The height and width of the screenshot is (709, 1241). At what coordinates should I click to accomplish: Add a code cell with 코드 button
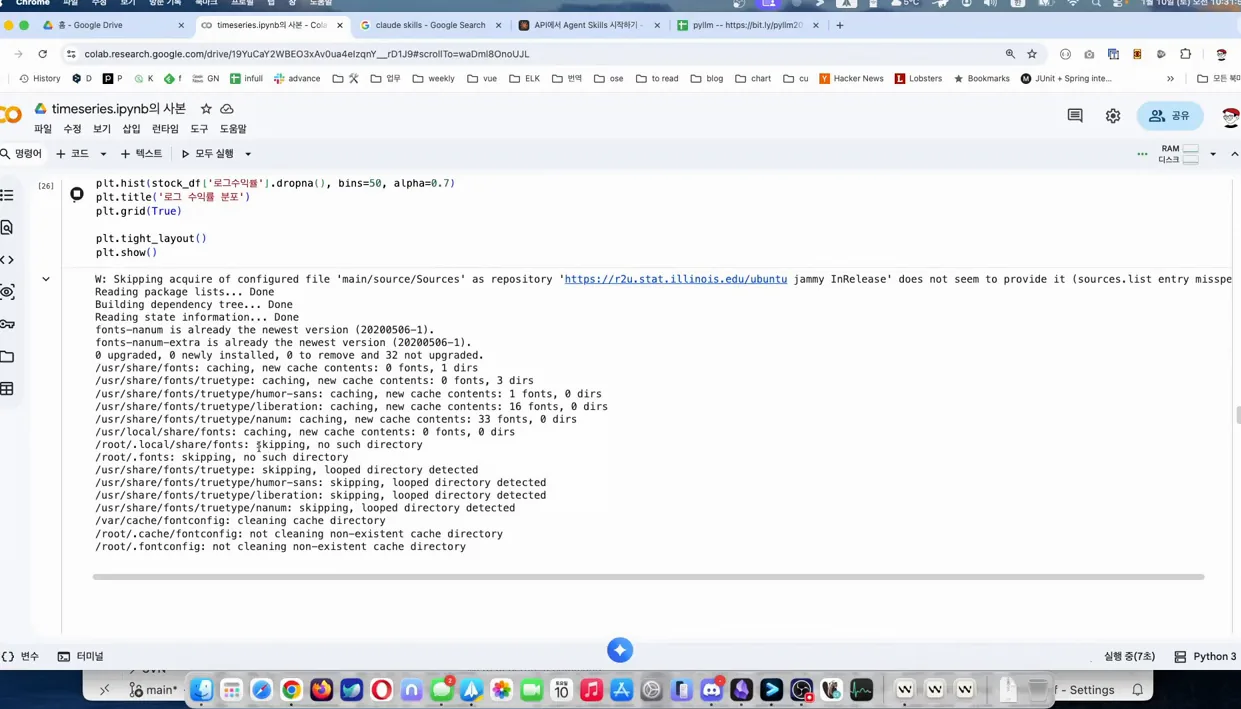click(72, 154)
